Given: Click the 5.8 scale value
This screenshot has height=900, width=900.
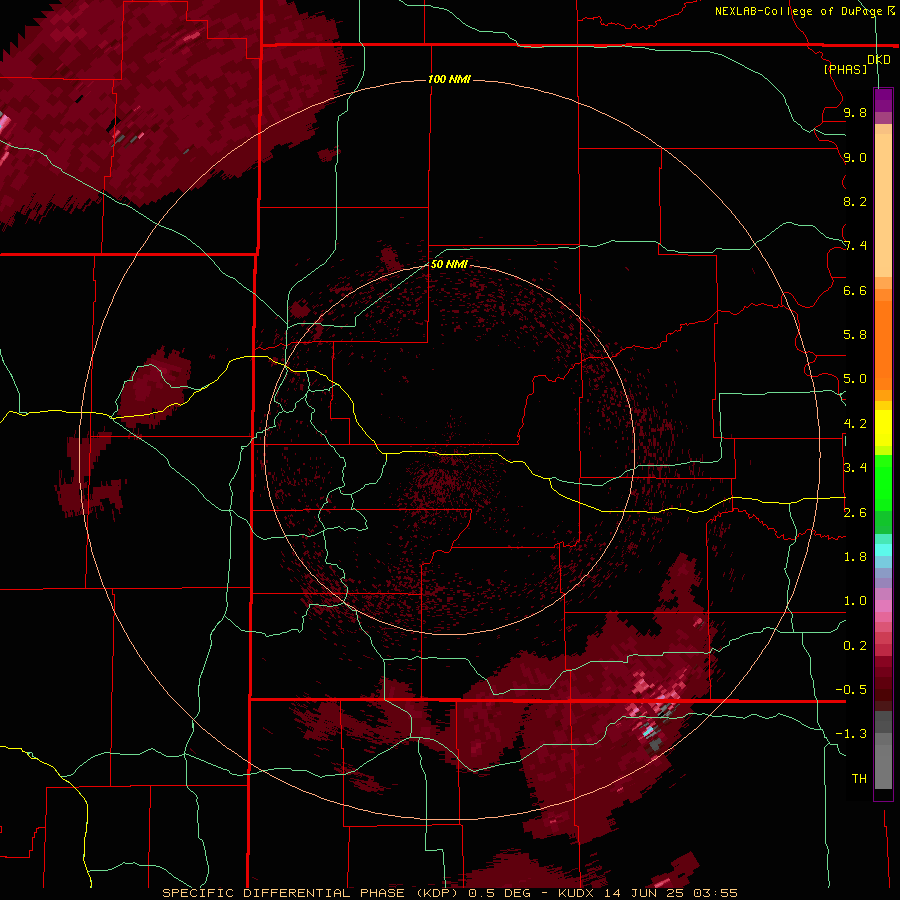Looking at the screenshot, I should tap(855, 335).
